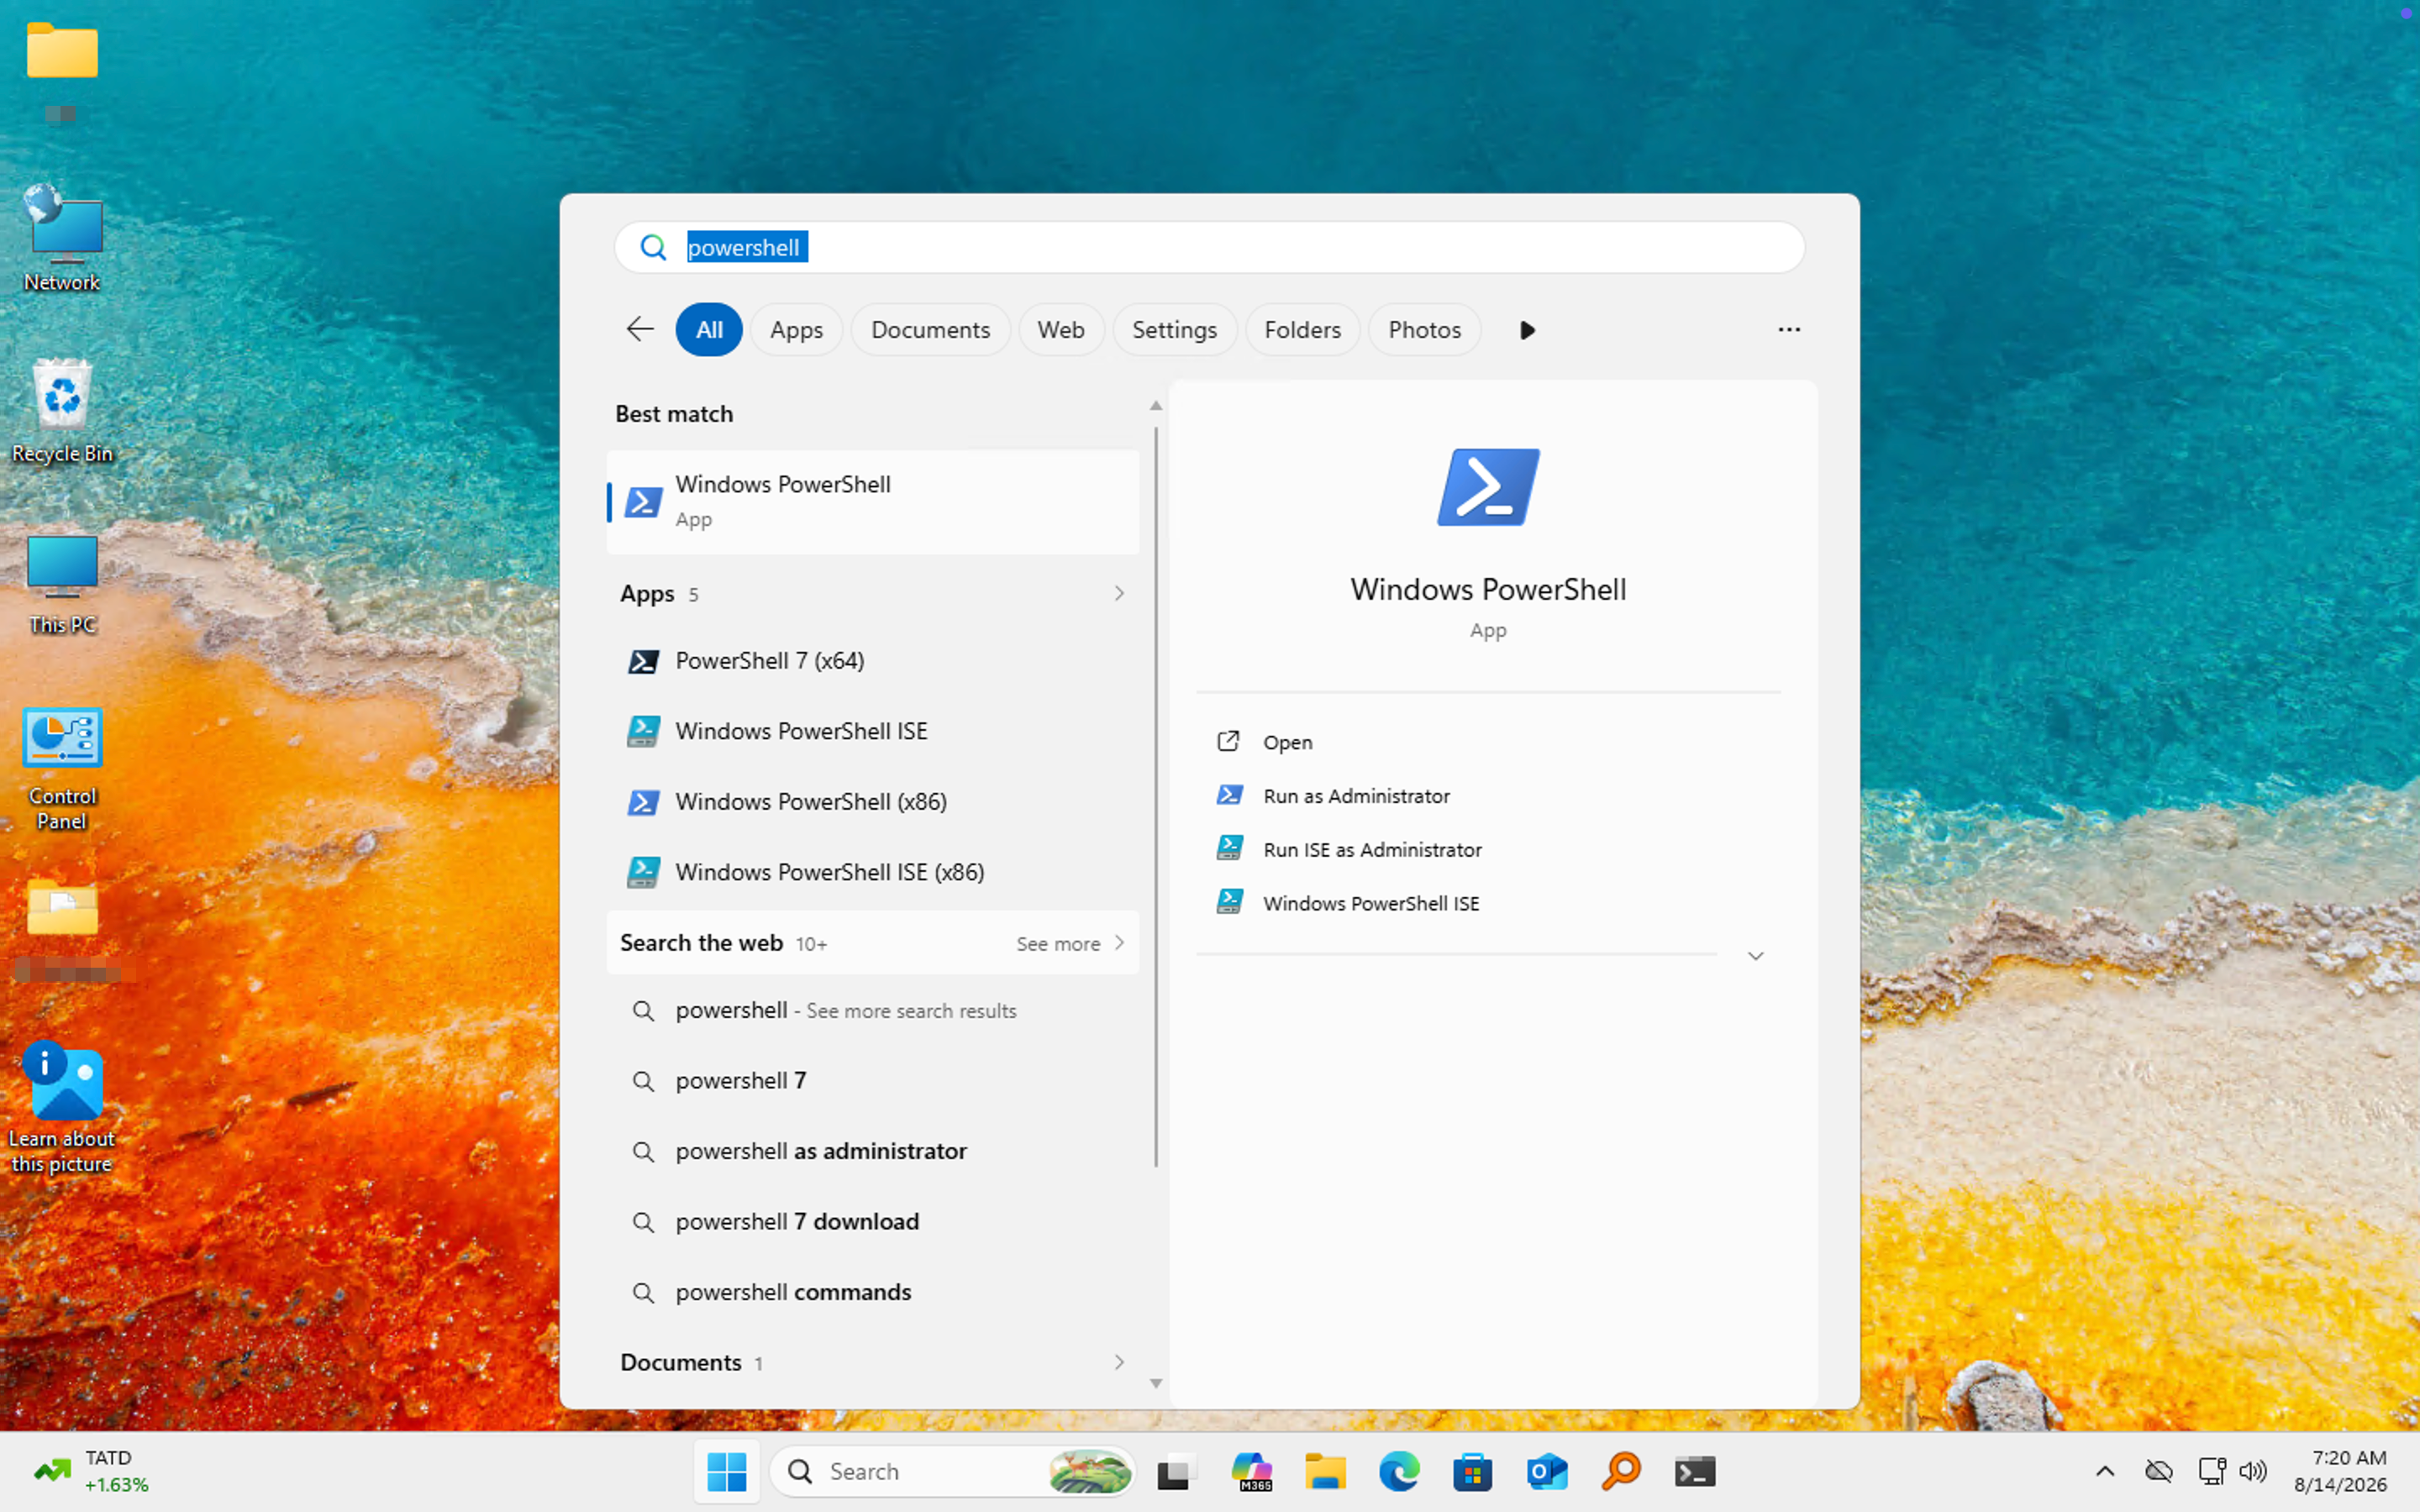The height and width of the screenshot is (1512, 2420).
Task: Click the large PowerShell logo in preview pane
Action: coord(1488,487)
